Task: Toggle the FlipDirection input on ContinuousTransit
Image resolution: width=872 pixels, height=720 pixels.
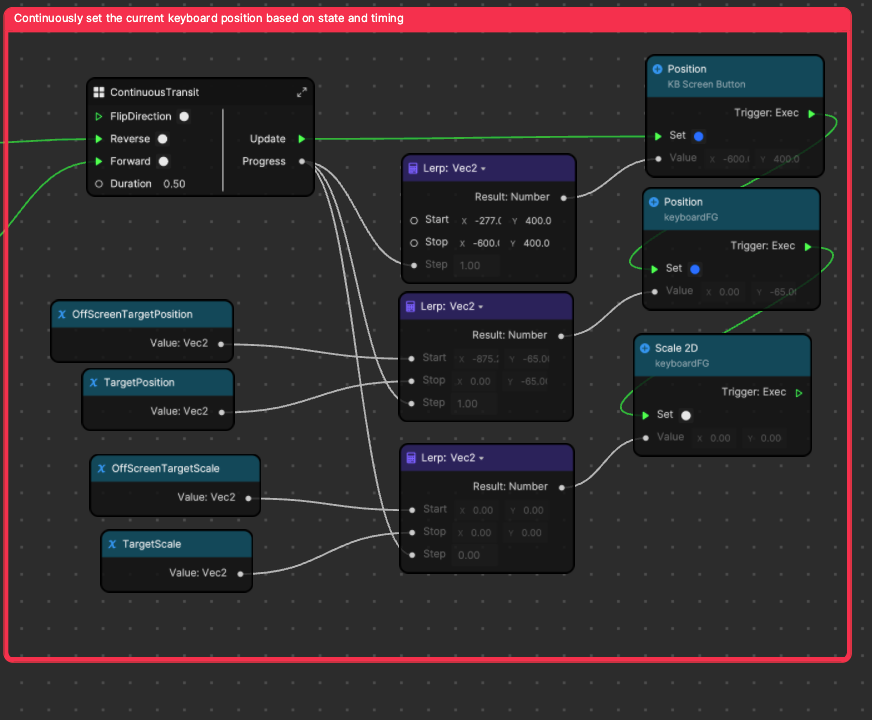Action: point(184,117)
